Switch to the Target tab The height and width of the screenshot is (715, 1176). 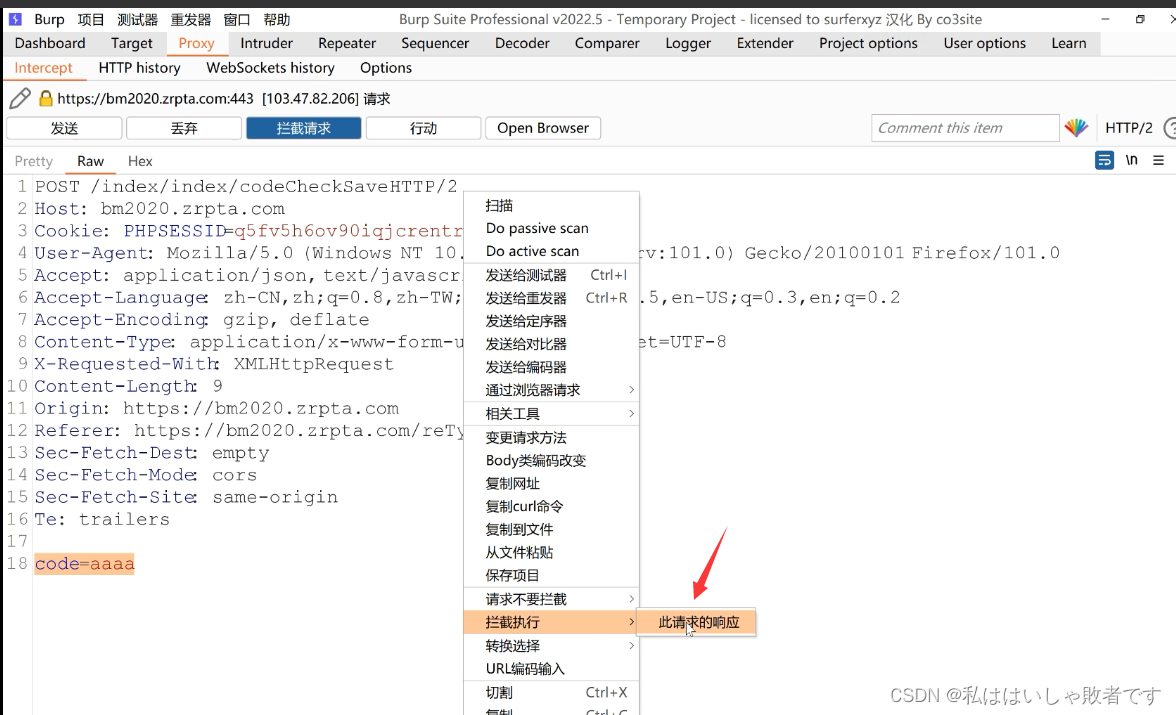click(131, 44)
